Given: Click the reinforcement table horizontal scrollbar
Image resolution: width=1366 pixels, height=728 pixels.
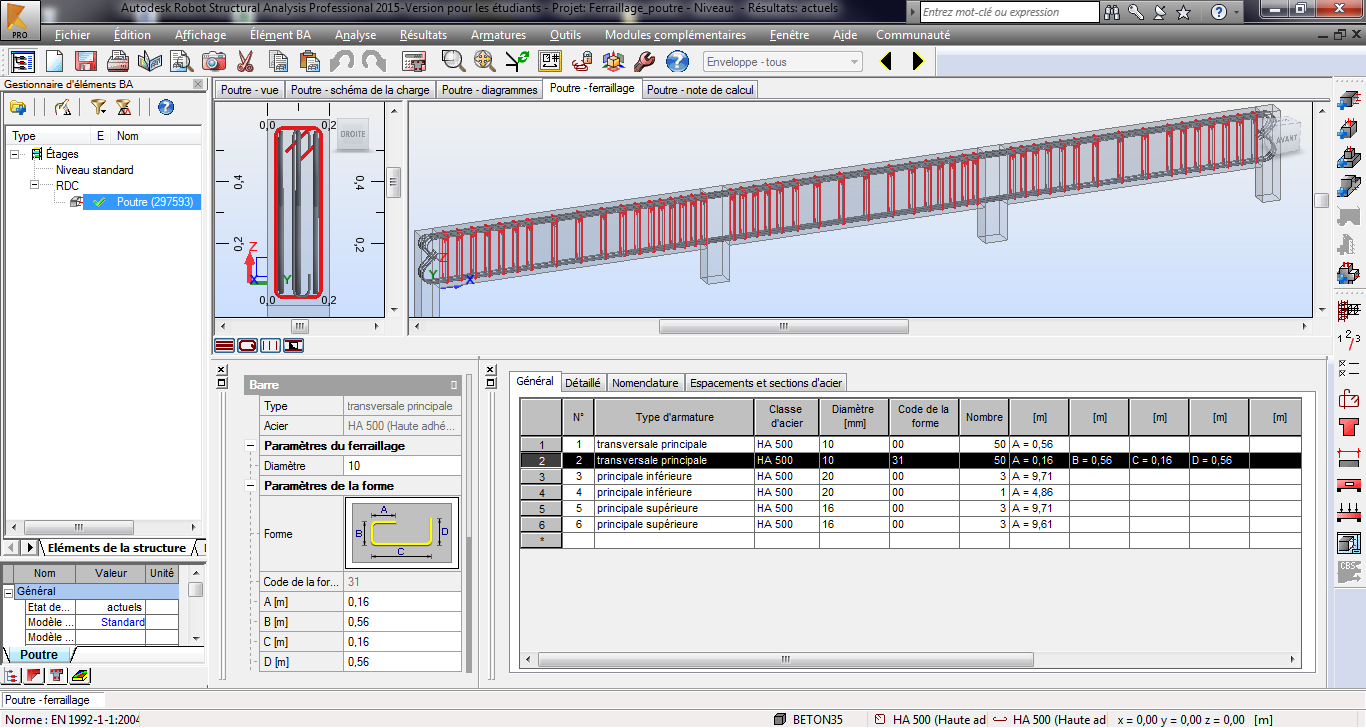Looking at the screenshot, I should coord(784,660).
